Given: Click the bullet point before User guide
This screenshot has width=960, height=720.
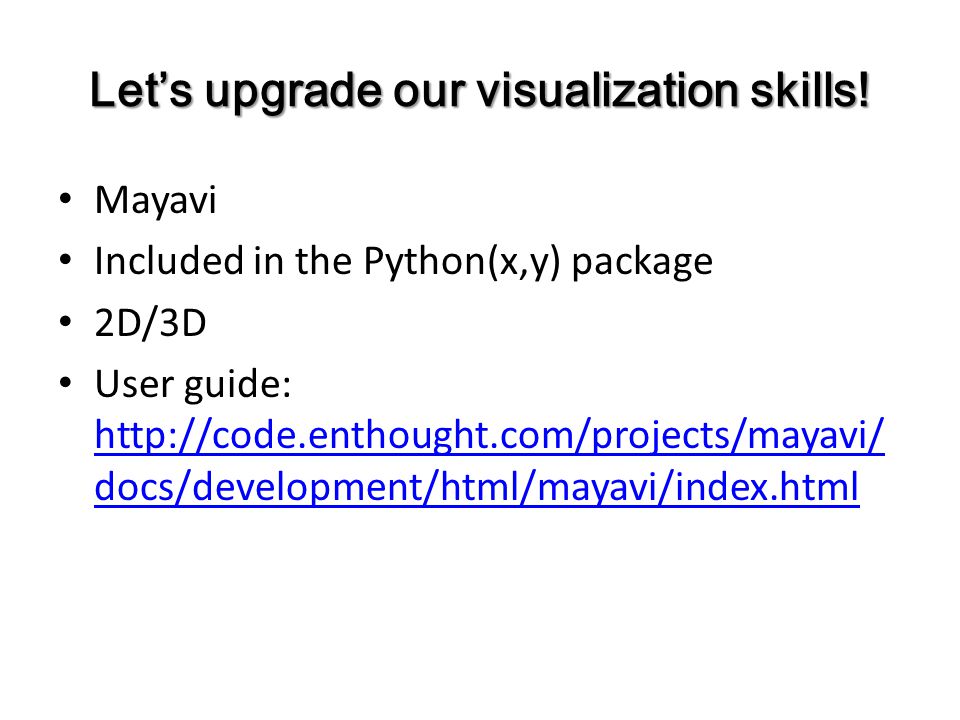Looking at the screenshot, I should tap(66, 383).
